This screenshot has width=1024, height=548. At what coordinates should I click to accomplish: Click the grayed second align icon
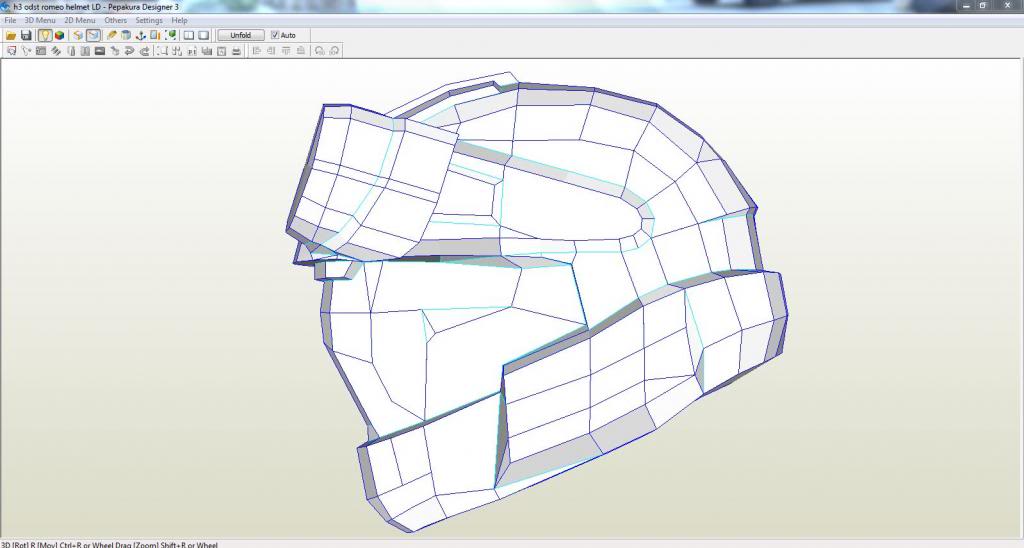coord(270,51)
